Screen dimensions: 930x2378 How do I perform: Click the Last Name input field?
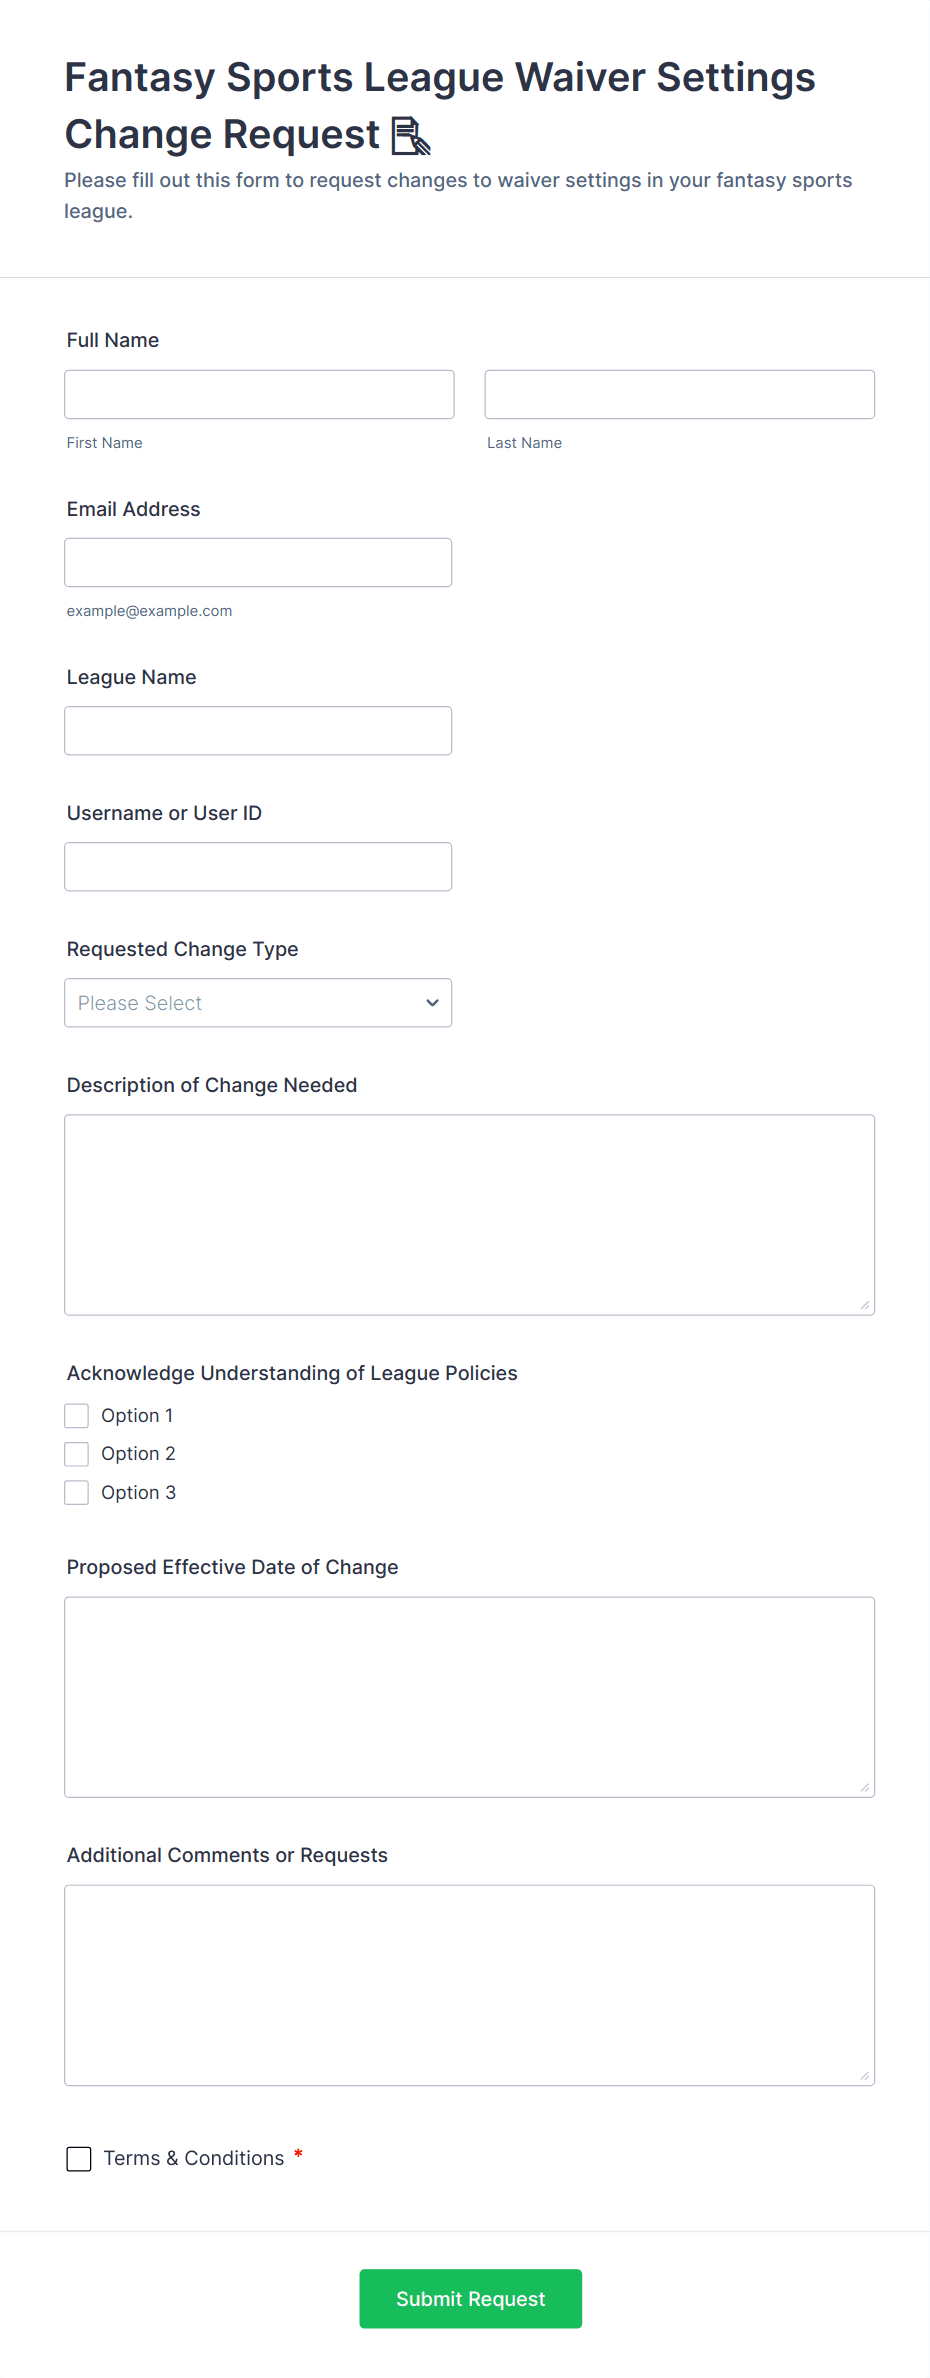point(679,395)
